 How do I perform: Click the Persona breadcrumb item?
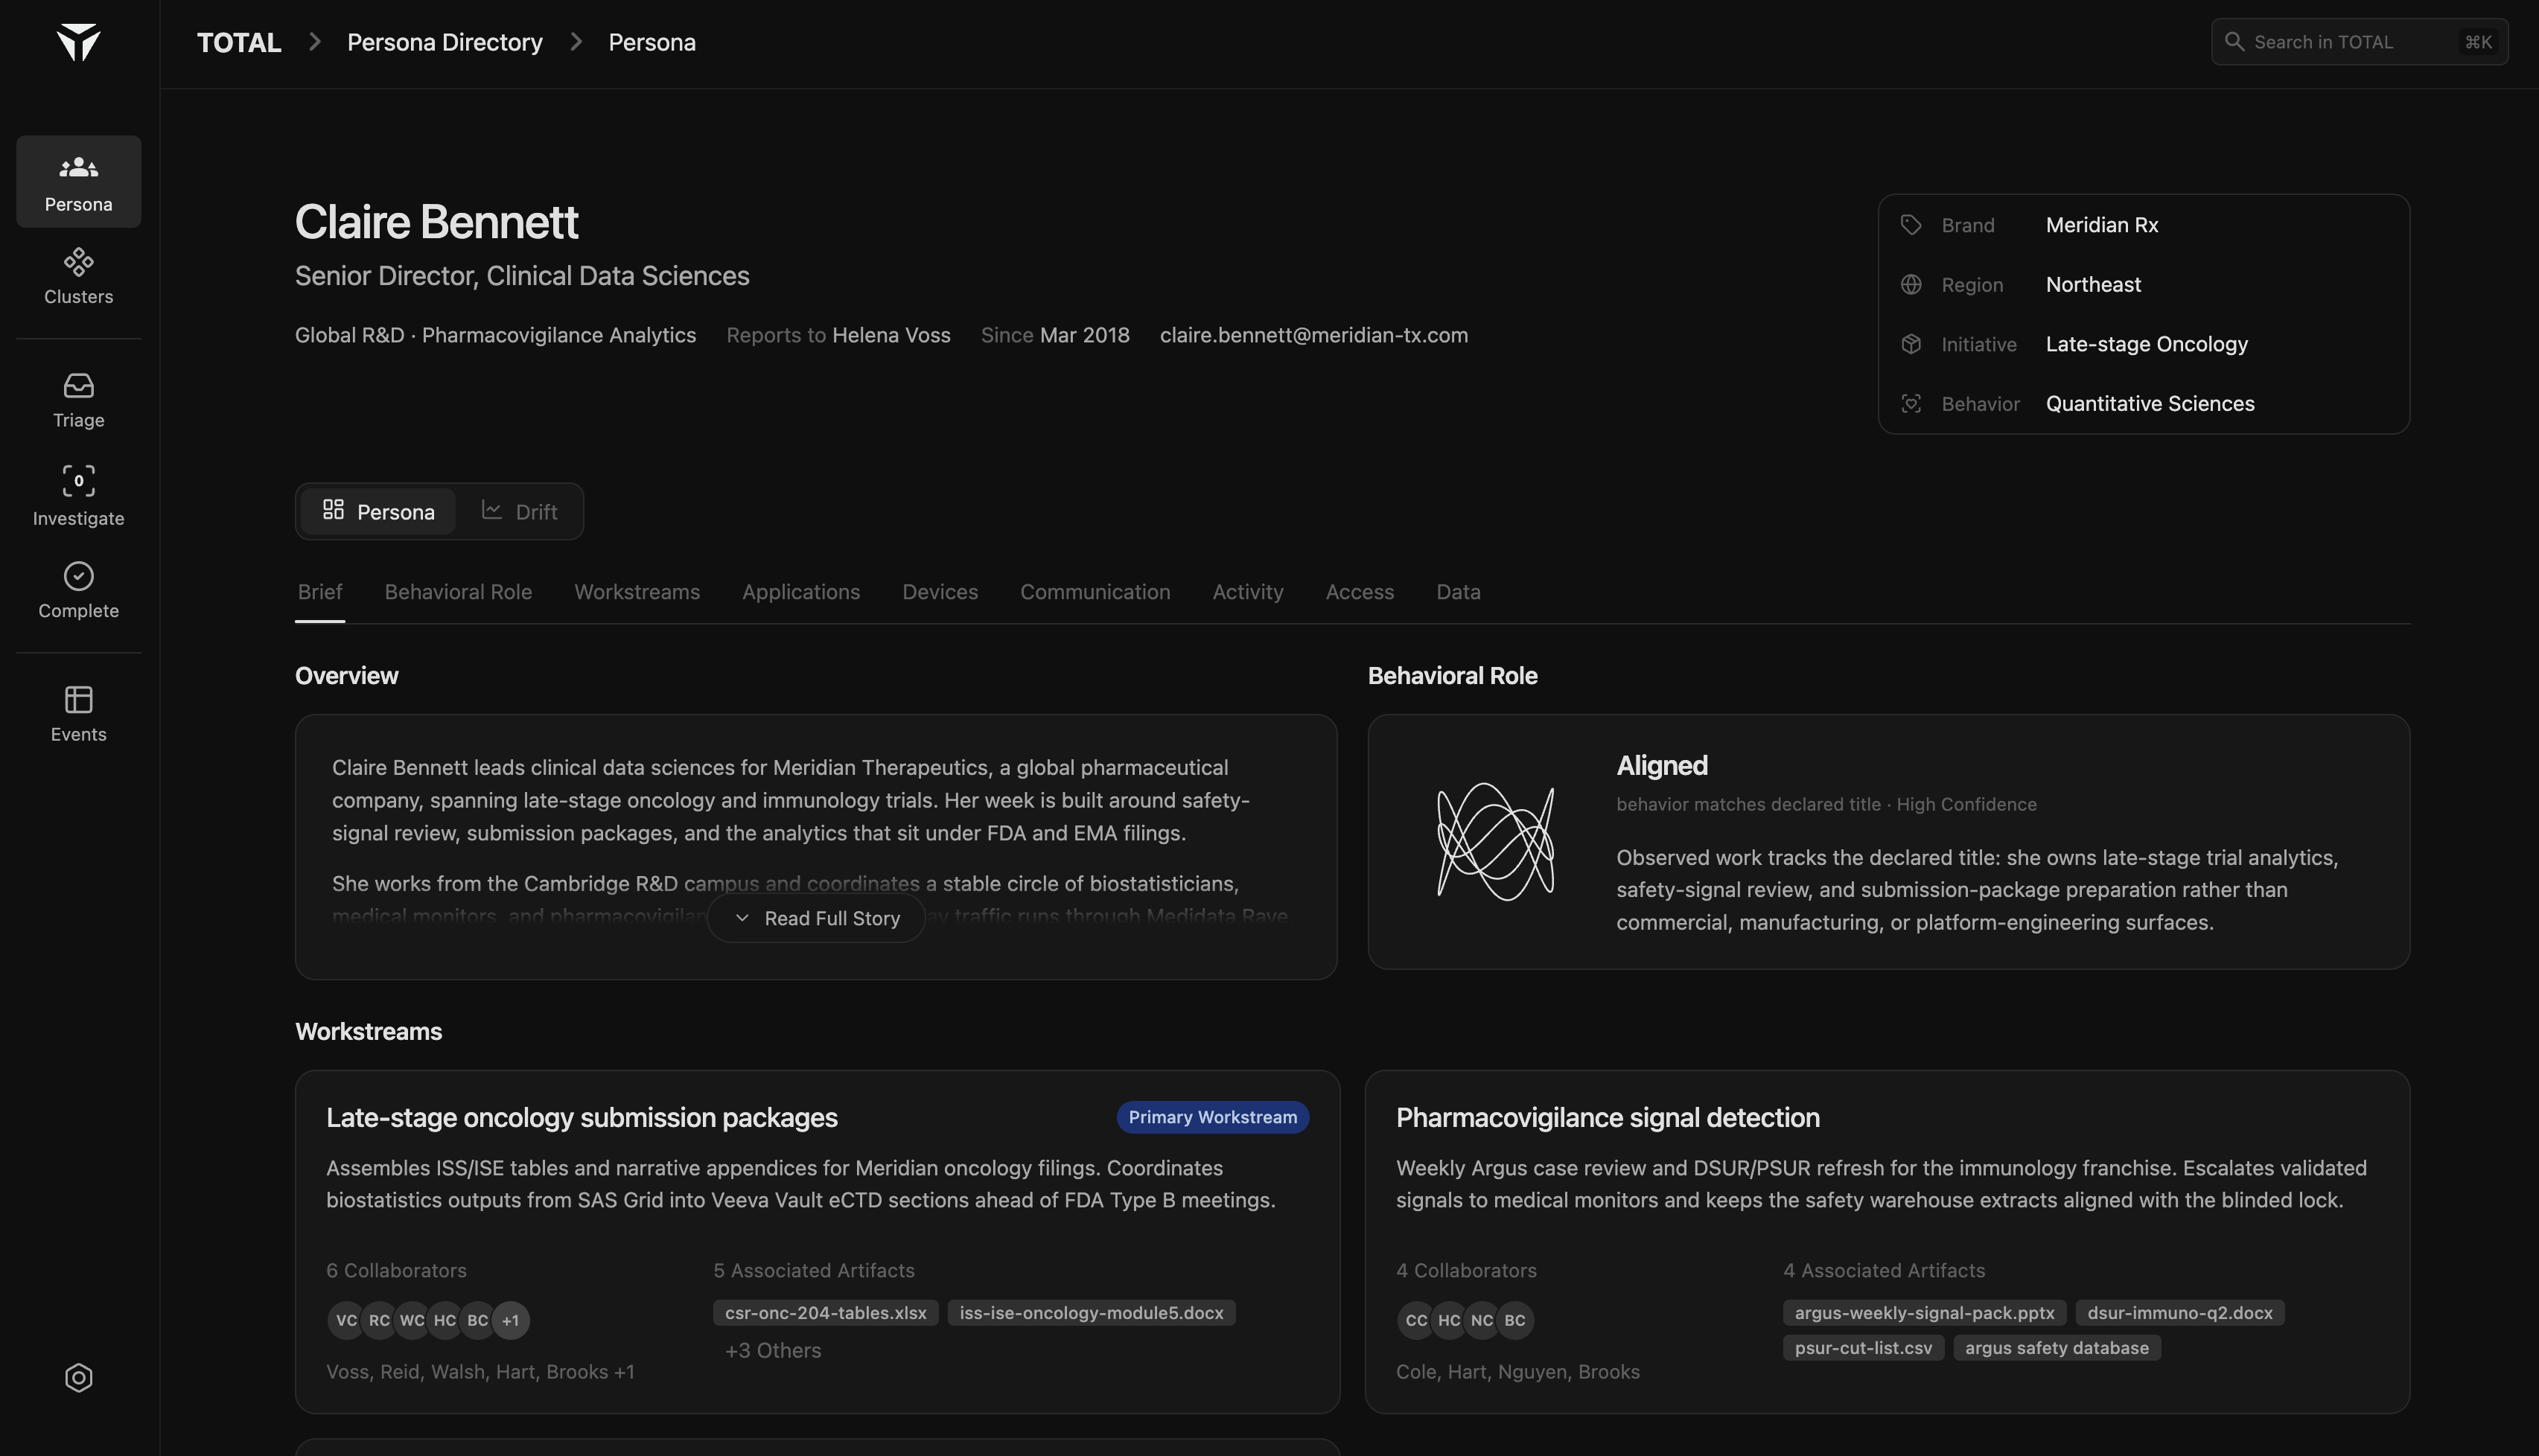pos(652,42)
